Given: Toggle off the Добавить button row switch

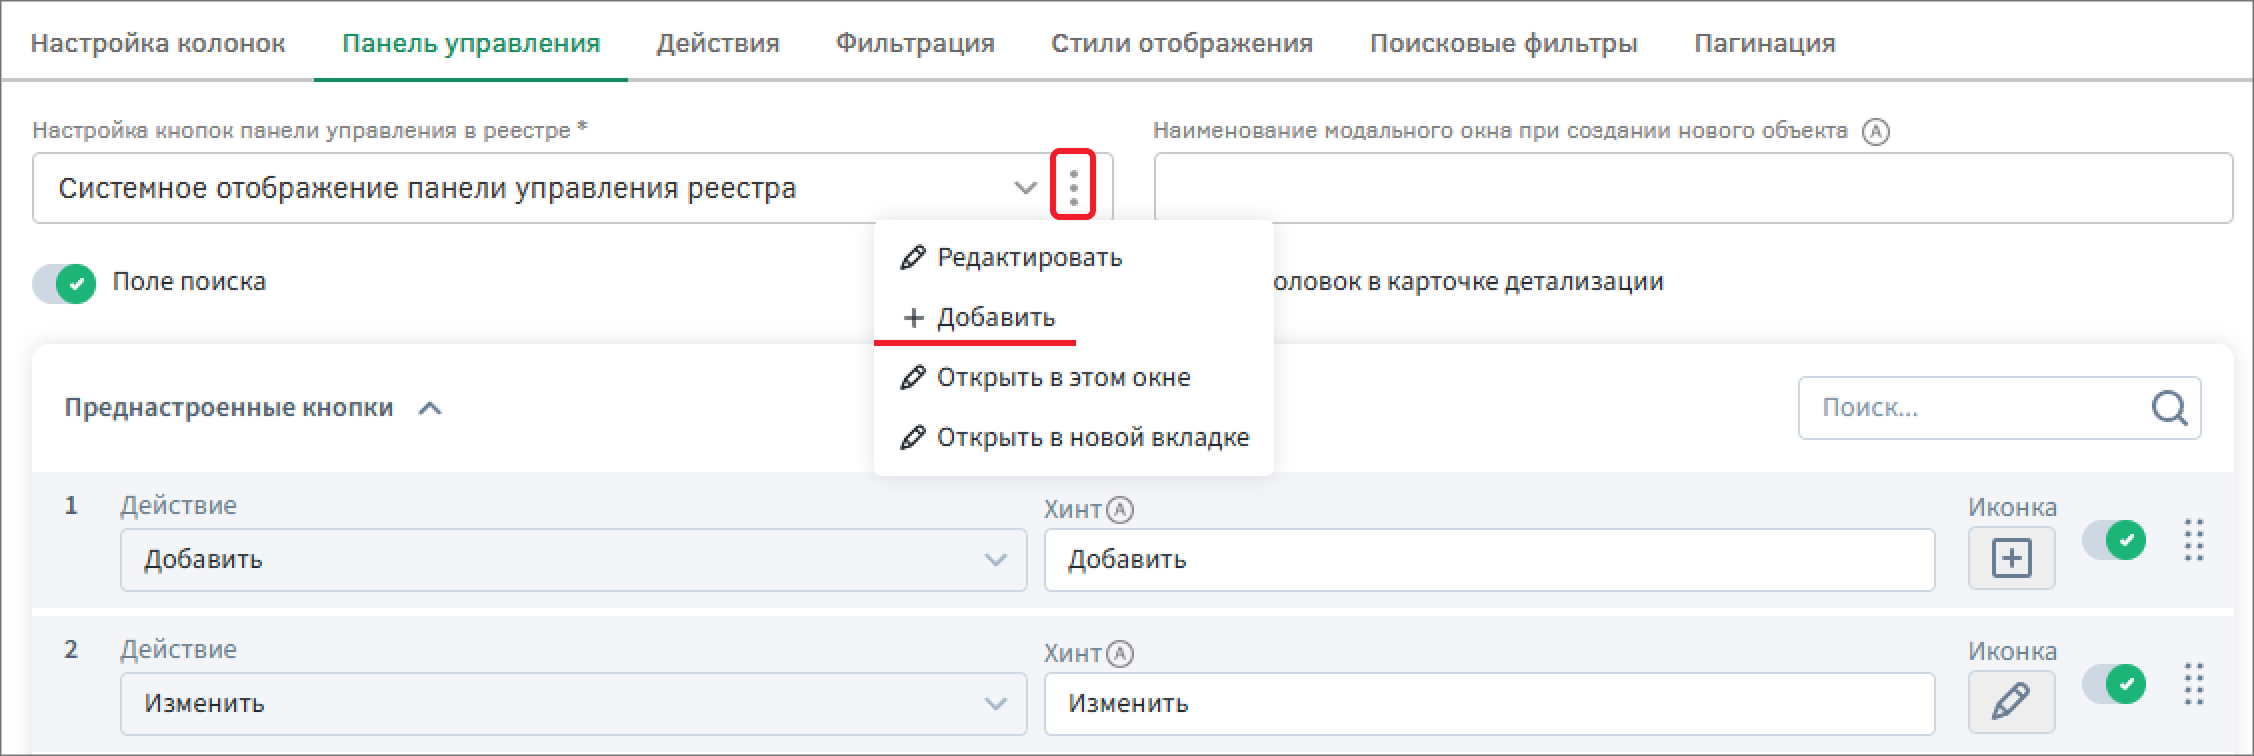Looking at the screenshot, I should coord(2113,541).
